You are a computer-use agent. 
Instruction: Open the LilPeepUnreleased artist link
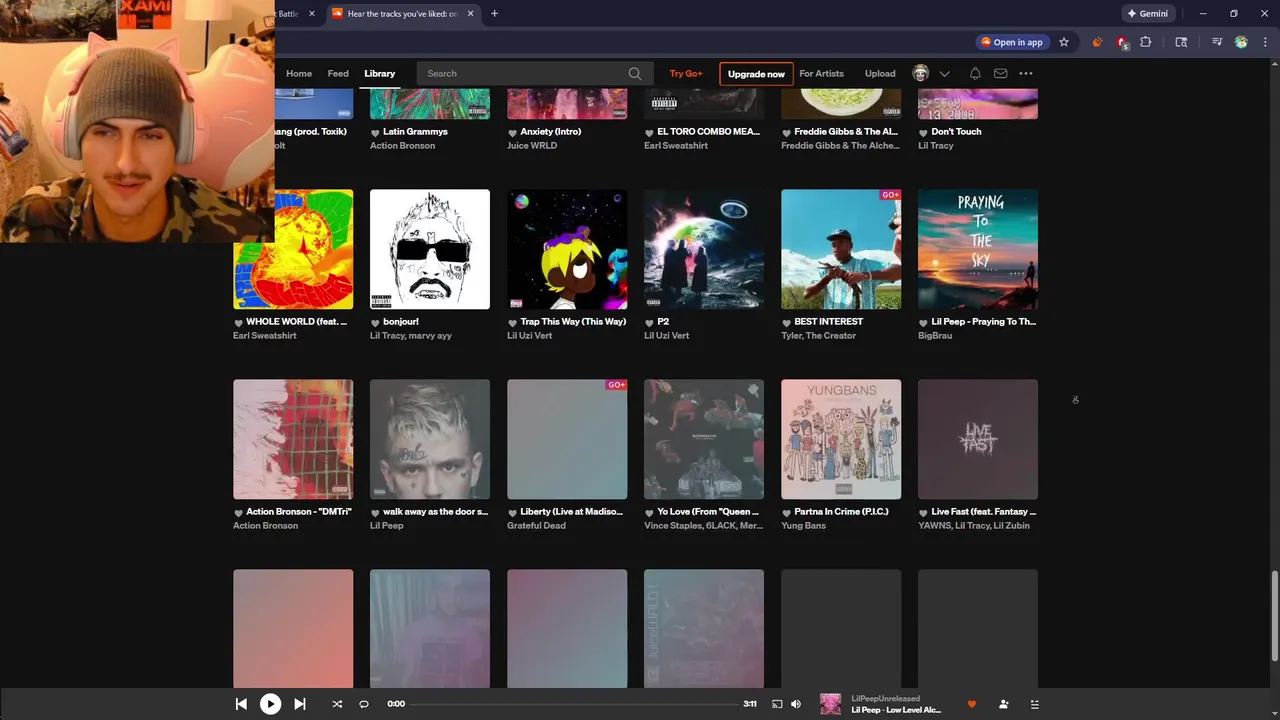click(885, 698)
